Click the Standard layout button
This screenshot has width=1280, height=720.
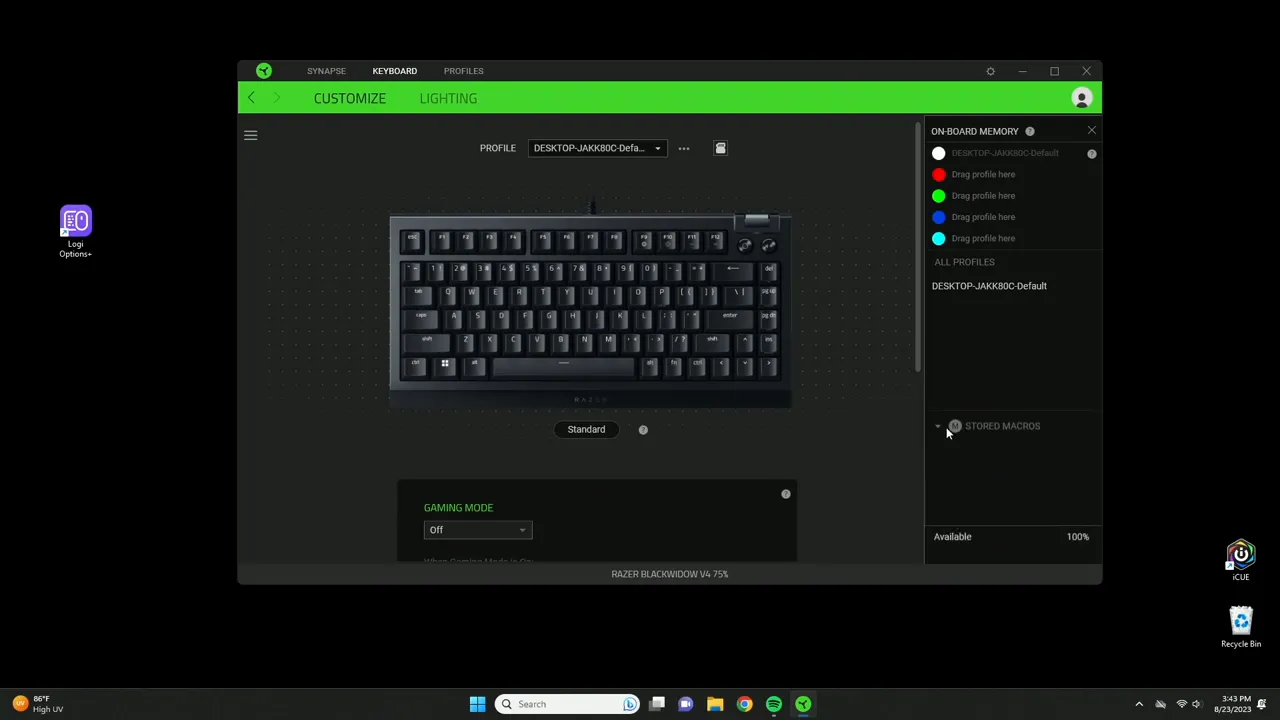tap(586, 430)
